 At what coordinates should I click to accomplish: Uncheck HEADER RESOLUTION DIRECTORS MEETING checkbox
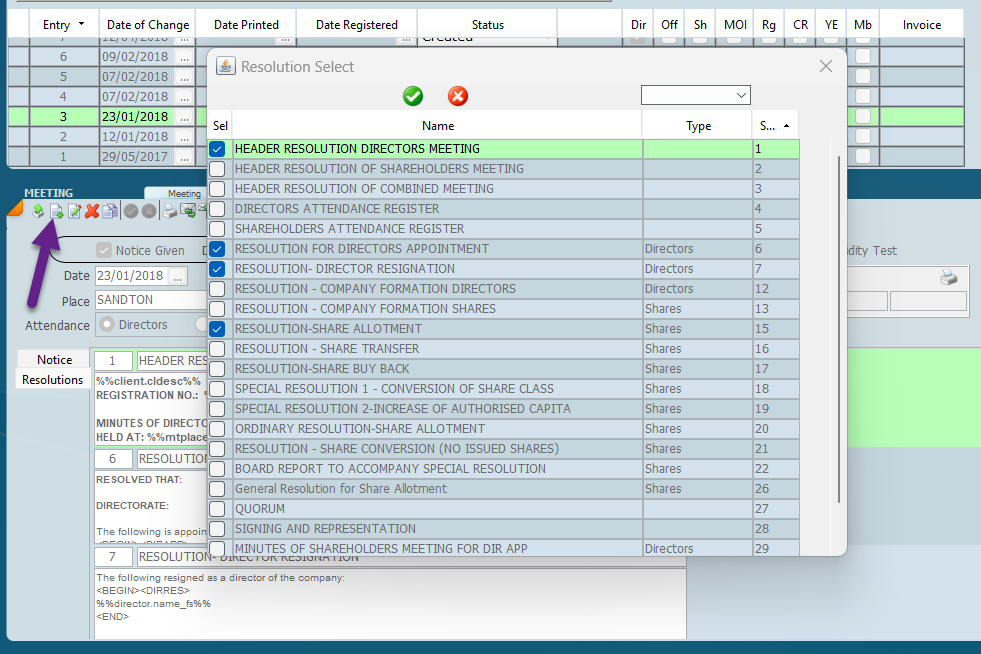(x=217, y=149)
